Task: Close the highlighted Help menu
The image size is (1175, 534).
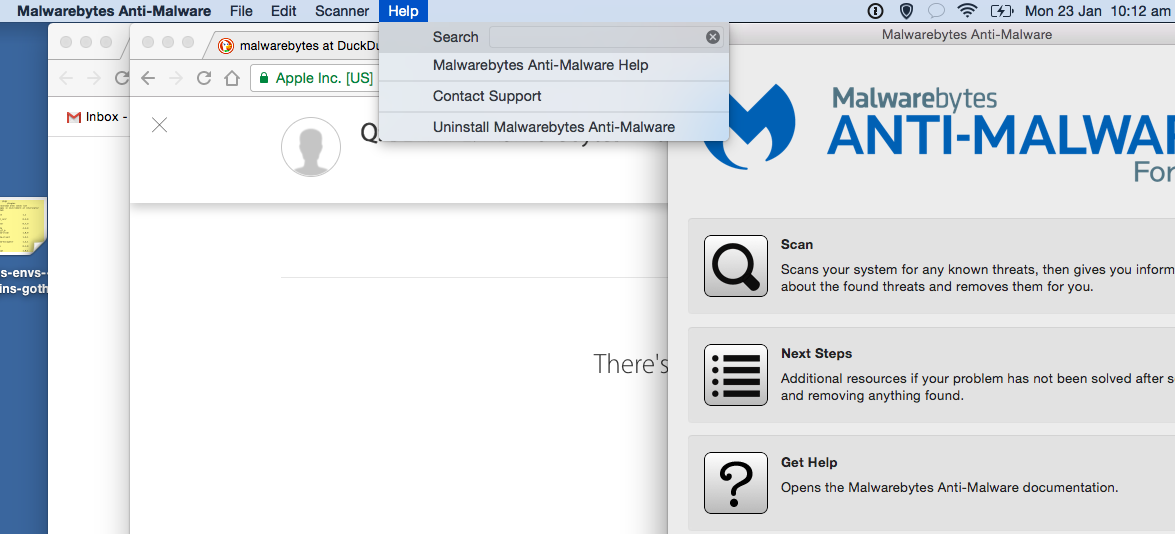Action: click(404, 11)
